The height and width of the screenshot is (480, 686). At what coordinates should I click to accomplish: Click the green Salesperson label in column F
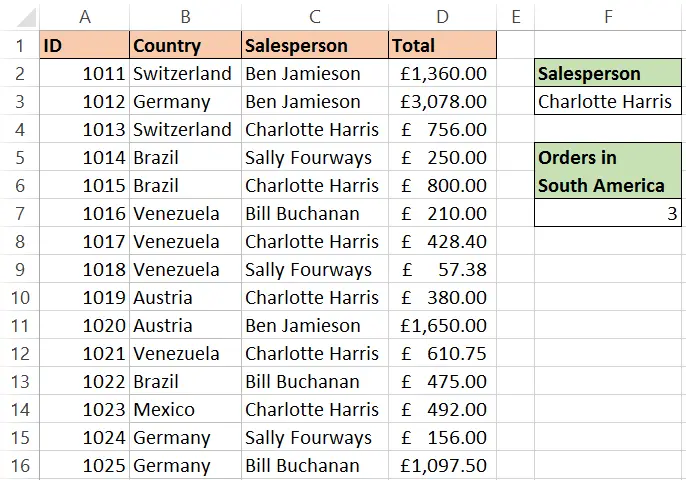[608, 73]
